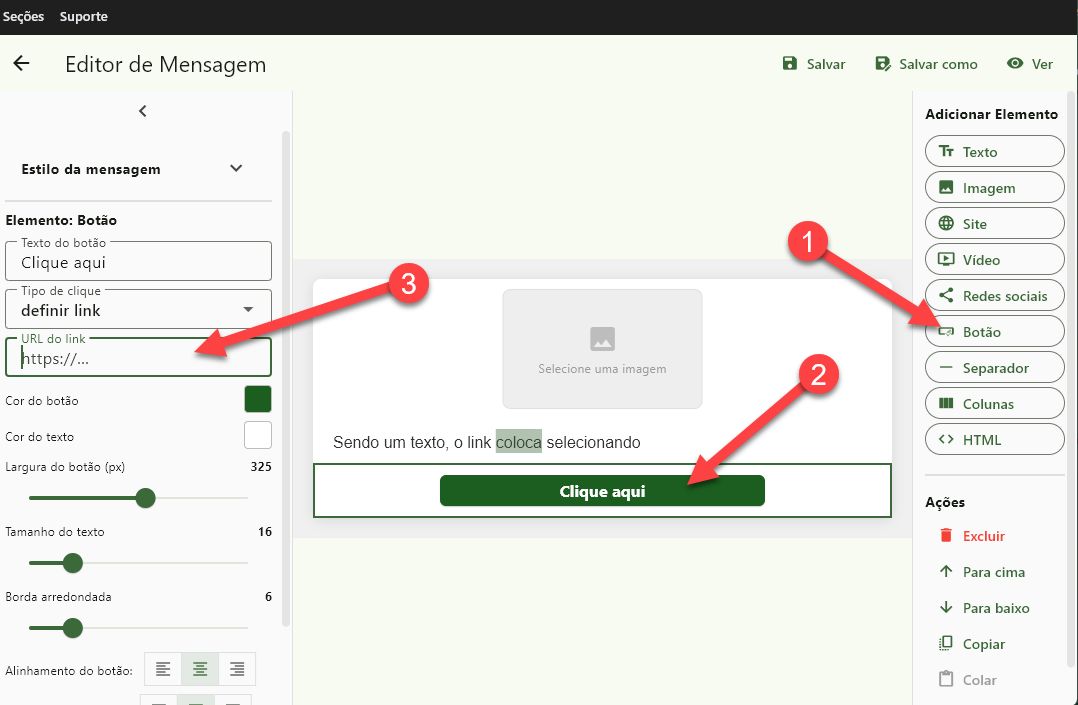Open the Seções menu
The height and width of the screenshot is (705, 1078).
24,16
